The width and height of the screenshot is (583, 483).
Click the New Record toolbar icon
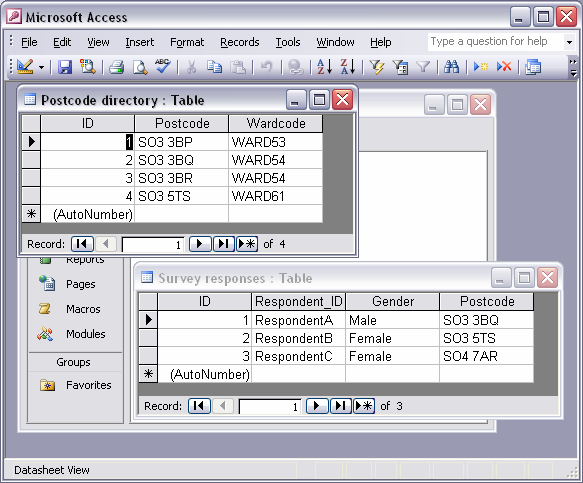point(480,67)
